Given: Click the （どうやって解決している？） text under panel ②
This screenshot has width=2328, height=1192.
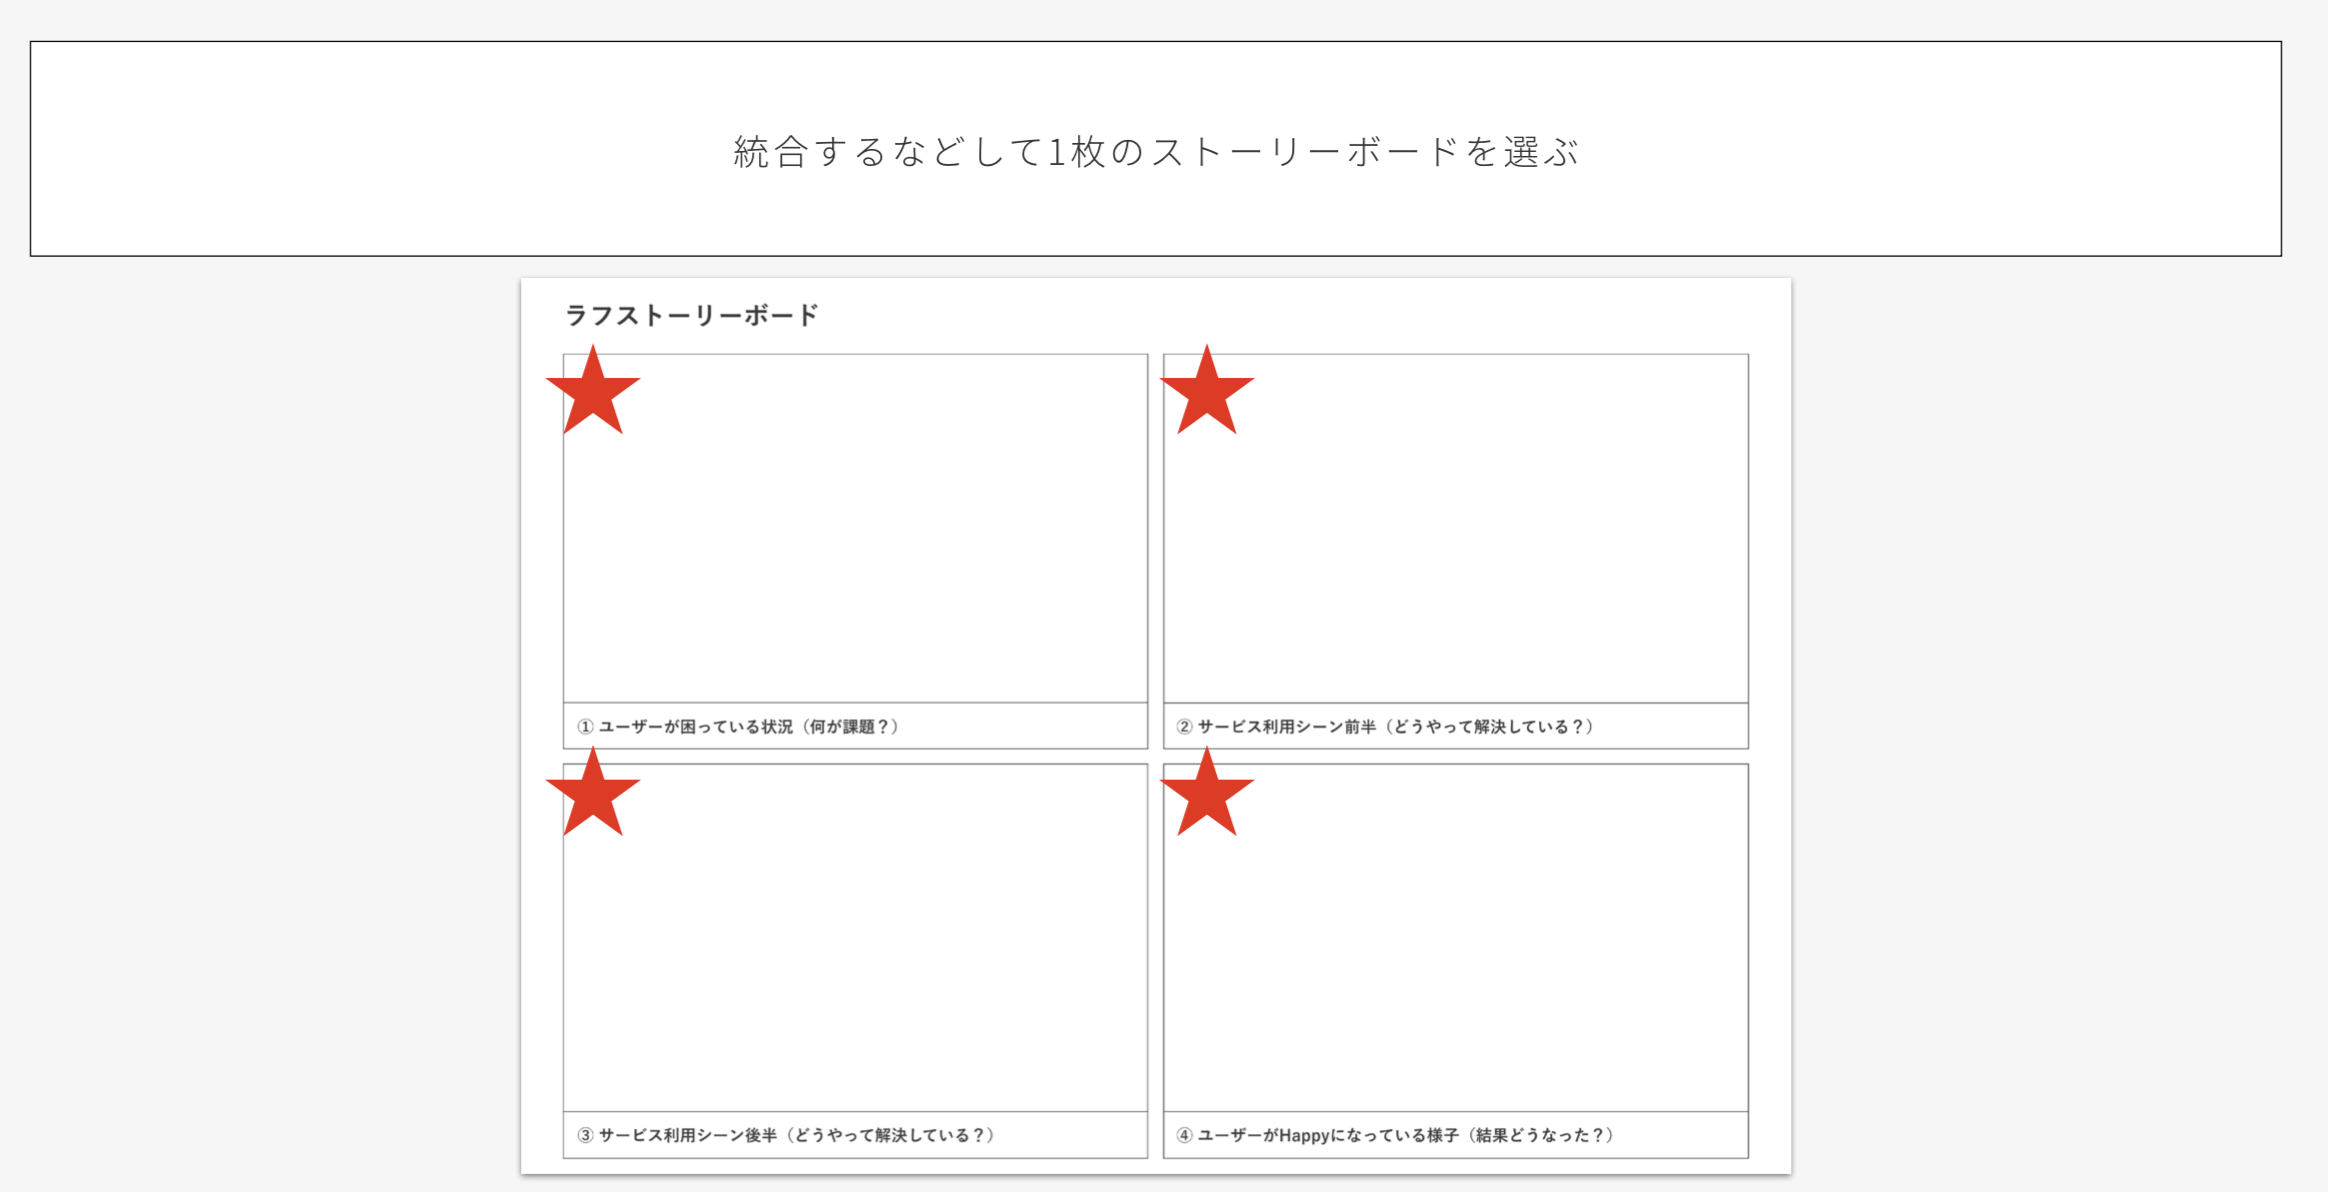Looking at the screenshot, I should pos(1490,727).
